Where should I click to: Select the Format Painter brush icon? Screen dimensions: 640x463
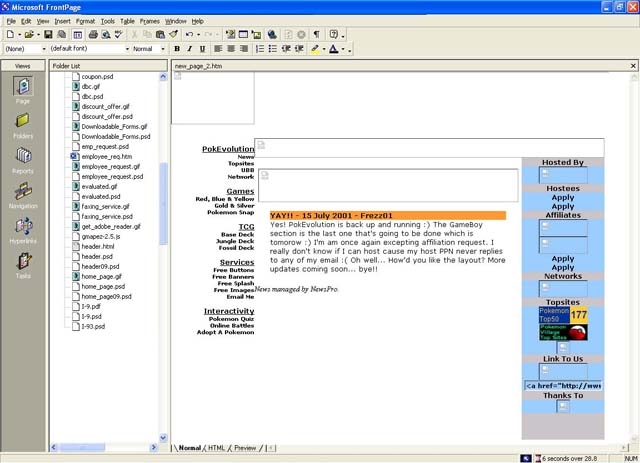173,35
